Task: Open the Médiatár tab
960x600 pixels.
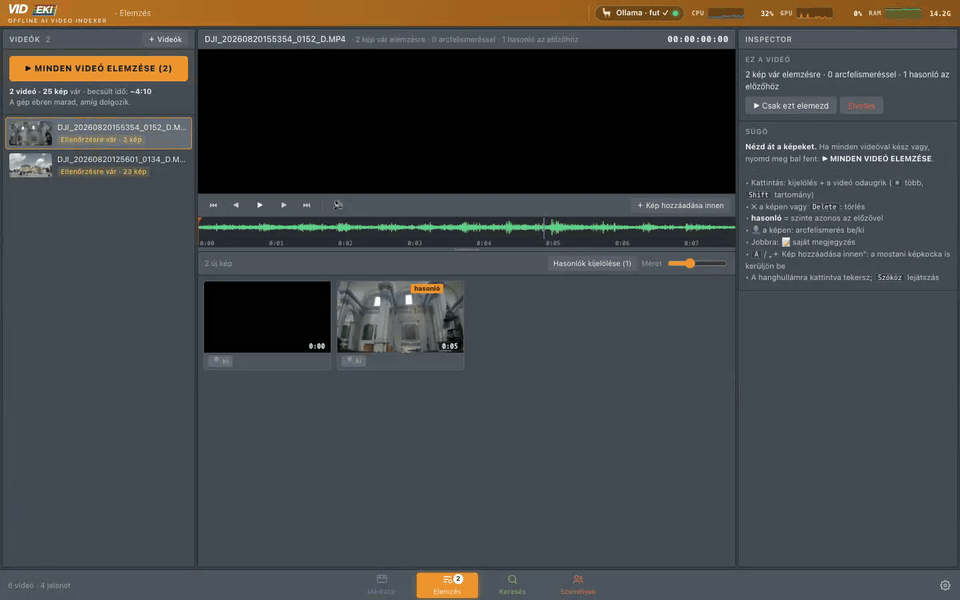Action: click(x=381, y=585)
